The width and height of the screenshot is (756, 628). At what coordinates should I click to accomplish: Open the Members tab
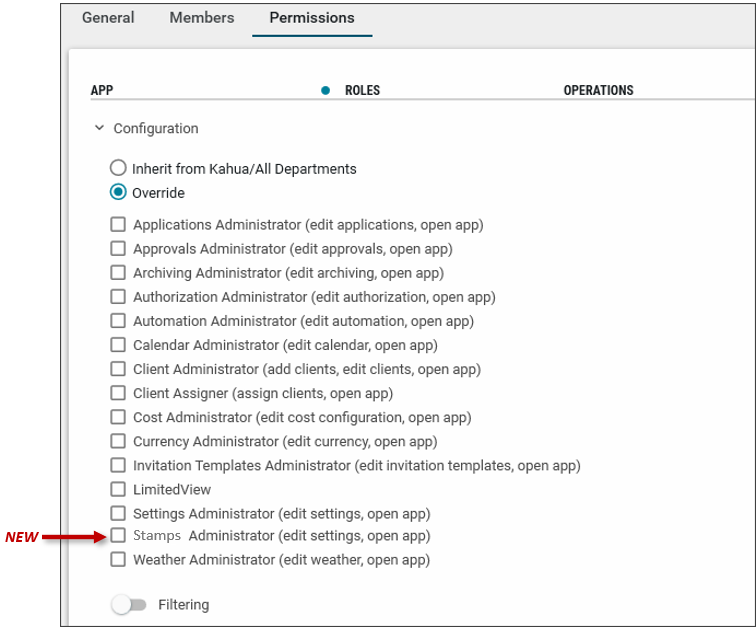click(201, 18)
